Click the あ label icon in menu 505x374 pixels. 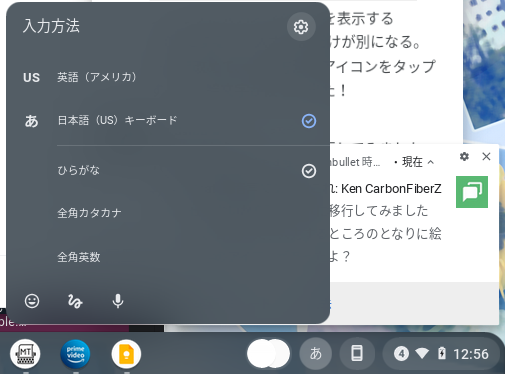(32, 121)
